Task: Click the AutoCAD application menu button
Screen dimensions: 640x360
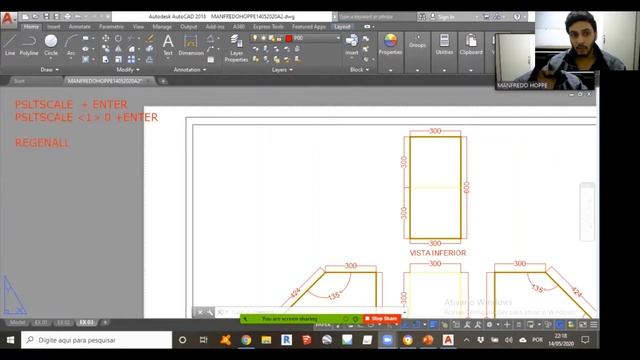Action: tap(8, 19)
